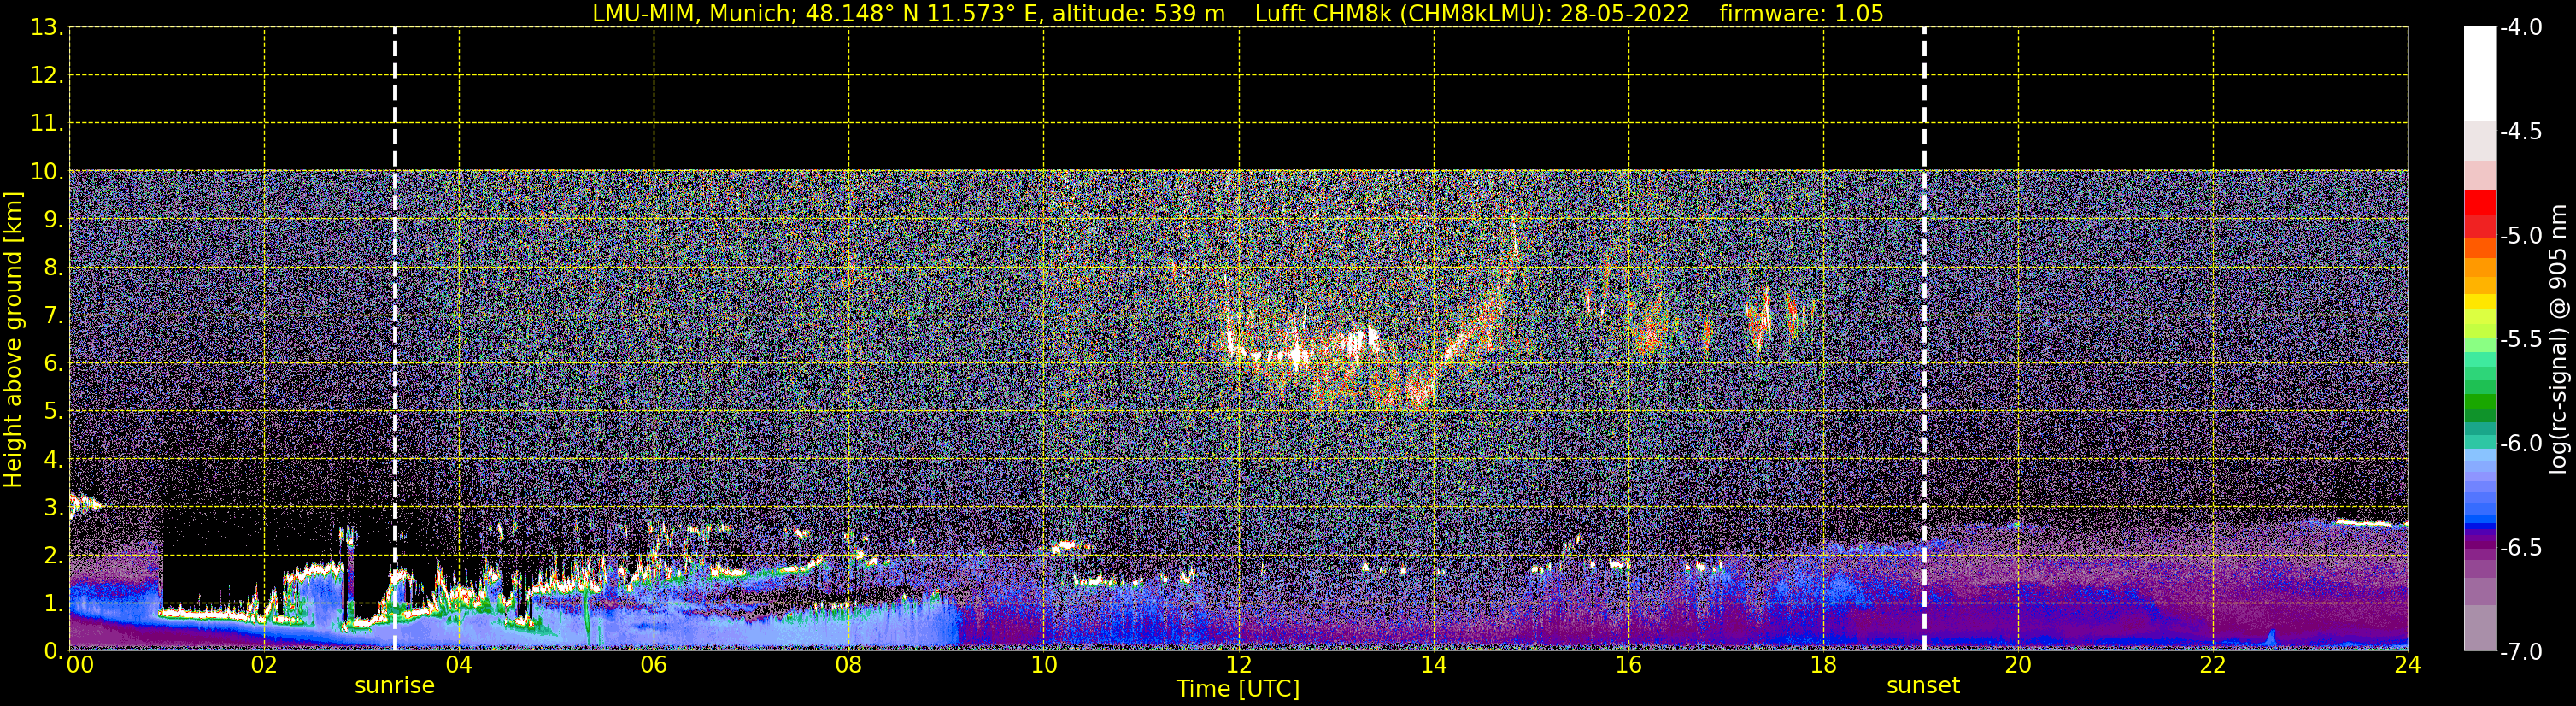This screenshot has width=2576, height=706.
Task: Click the time axis tick label "00"
Action: click(x=79, y=665)
